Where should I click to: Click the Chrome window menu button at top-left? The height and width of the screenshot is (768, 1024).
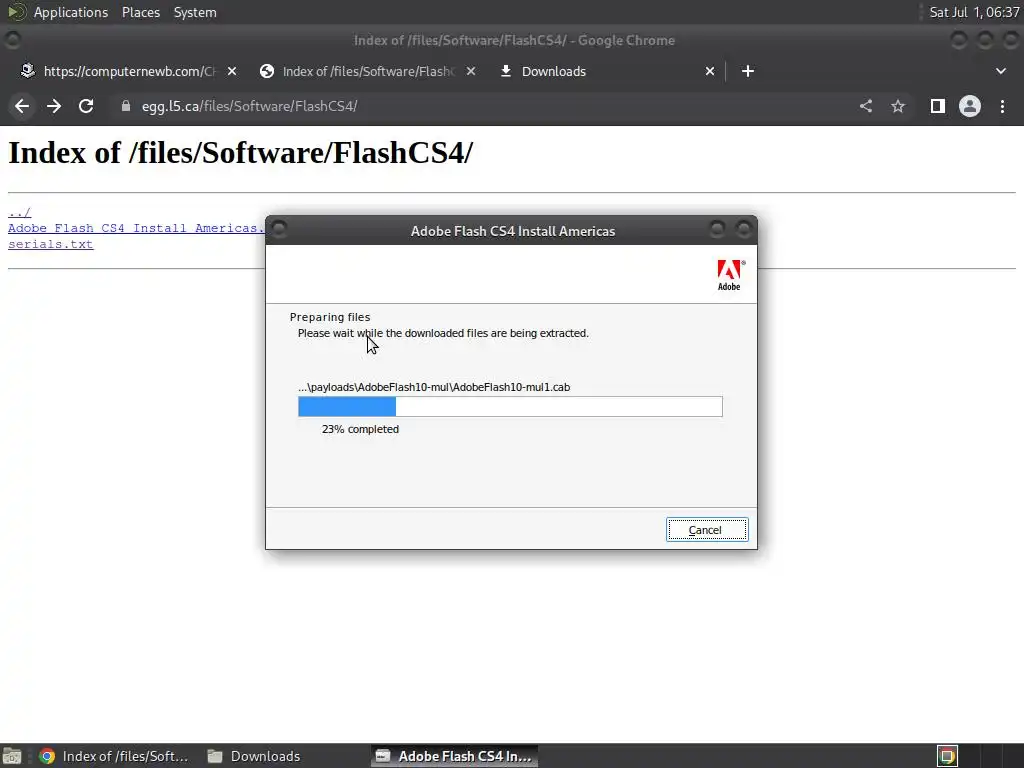click(12, 40)
